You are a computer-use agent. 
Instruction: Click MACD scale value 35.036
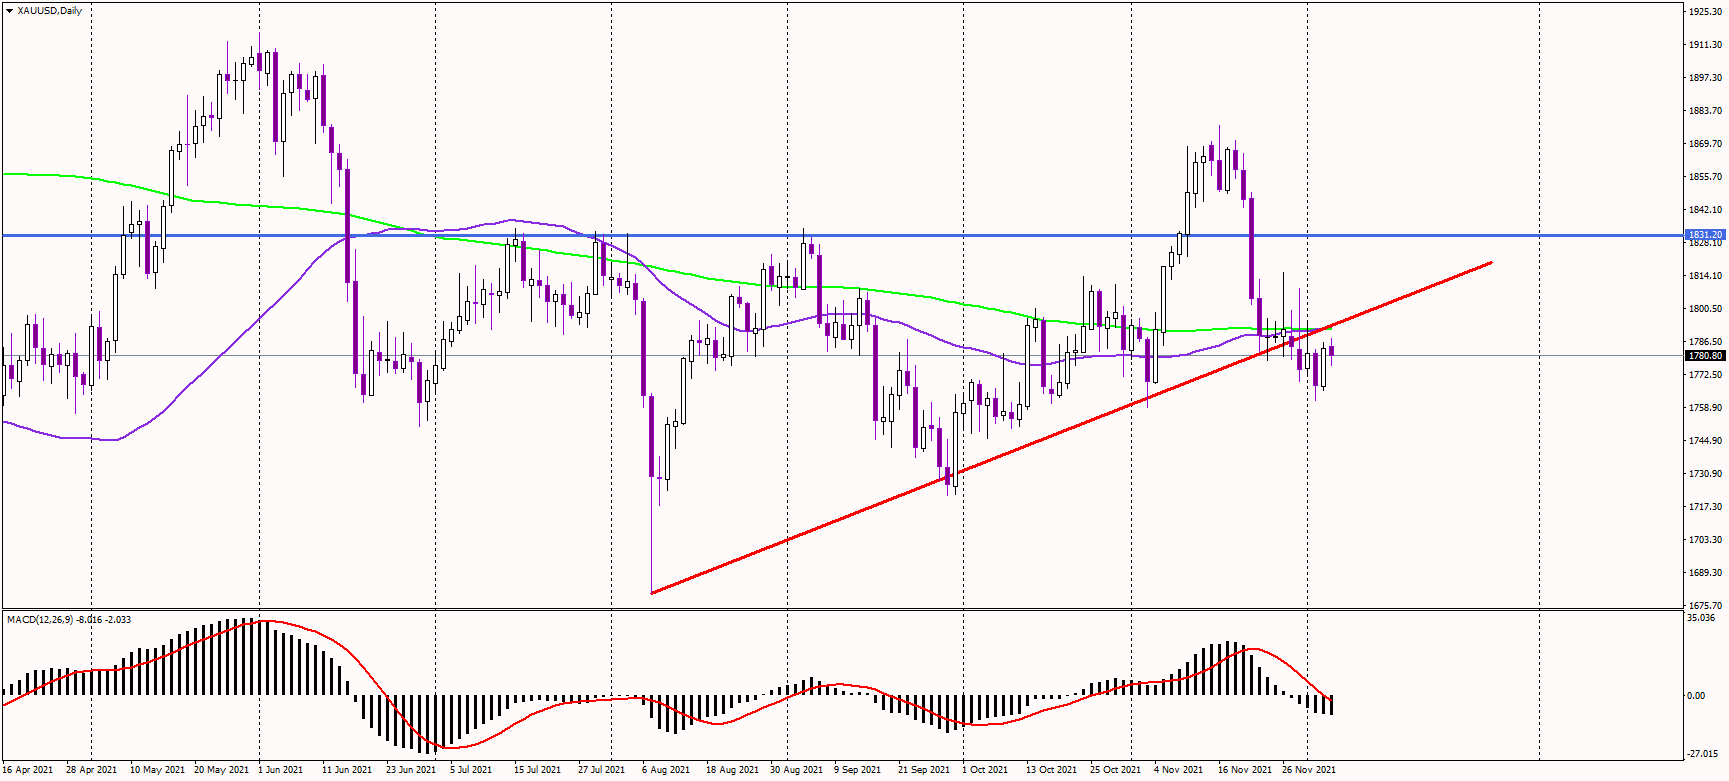pyautogui.click(x=1702, y=618)
